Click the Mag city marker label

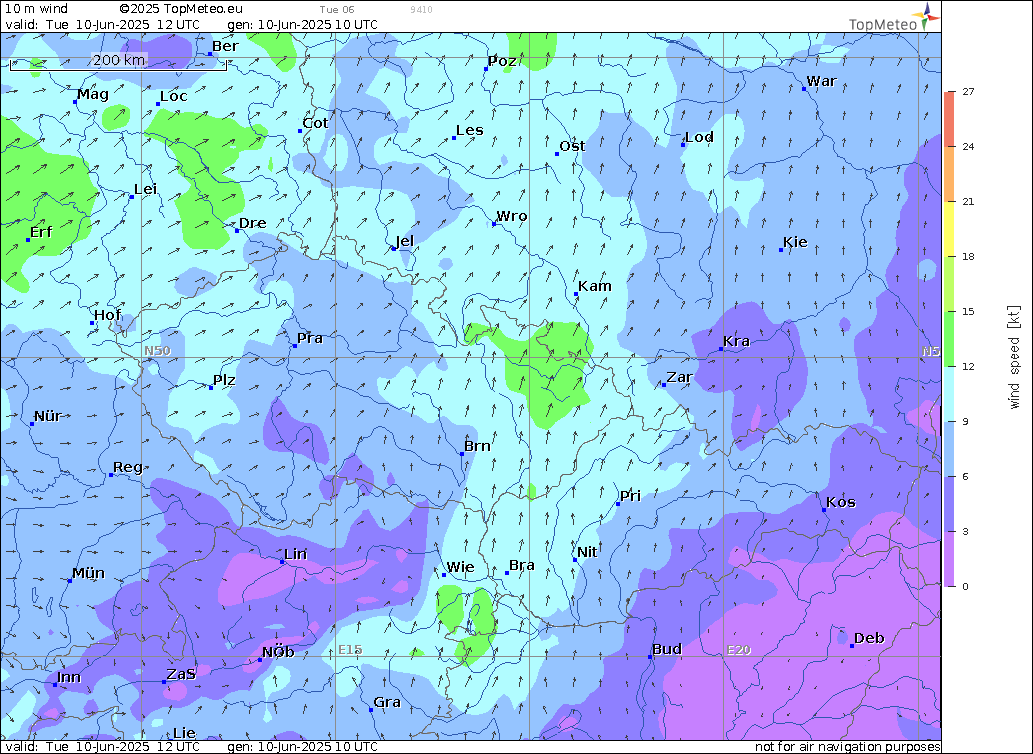[93, 94]
